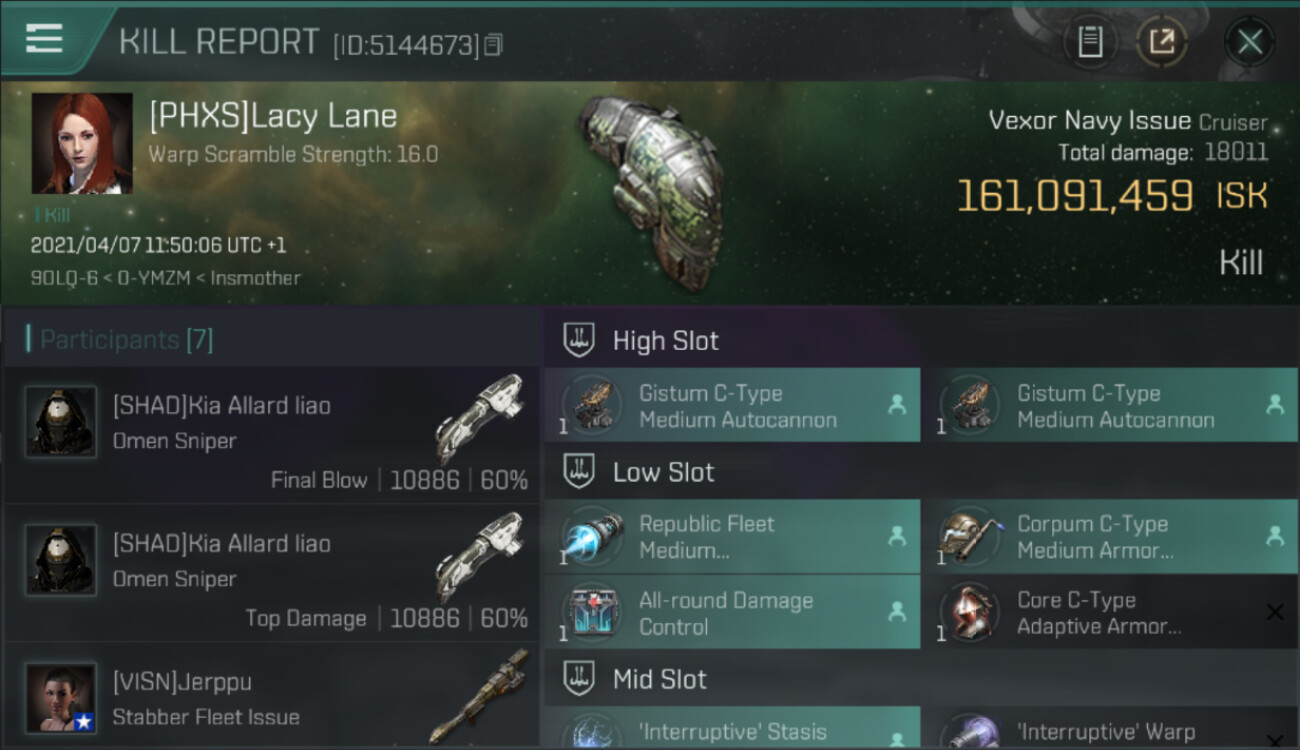Select Core C-Type Adaptive Armor module
The height and width of the screenshot is (750, 1300).
[1110, 613]
